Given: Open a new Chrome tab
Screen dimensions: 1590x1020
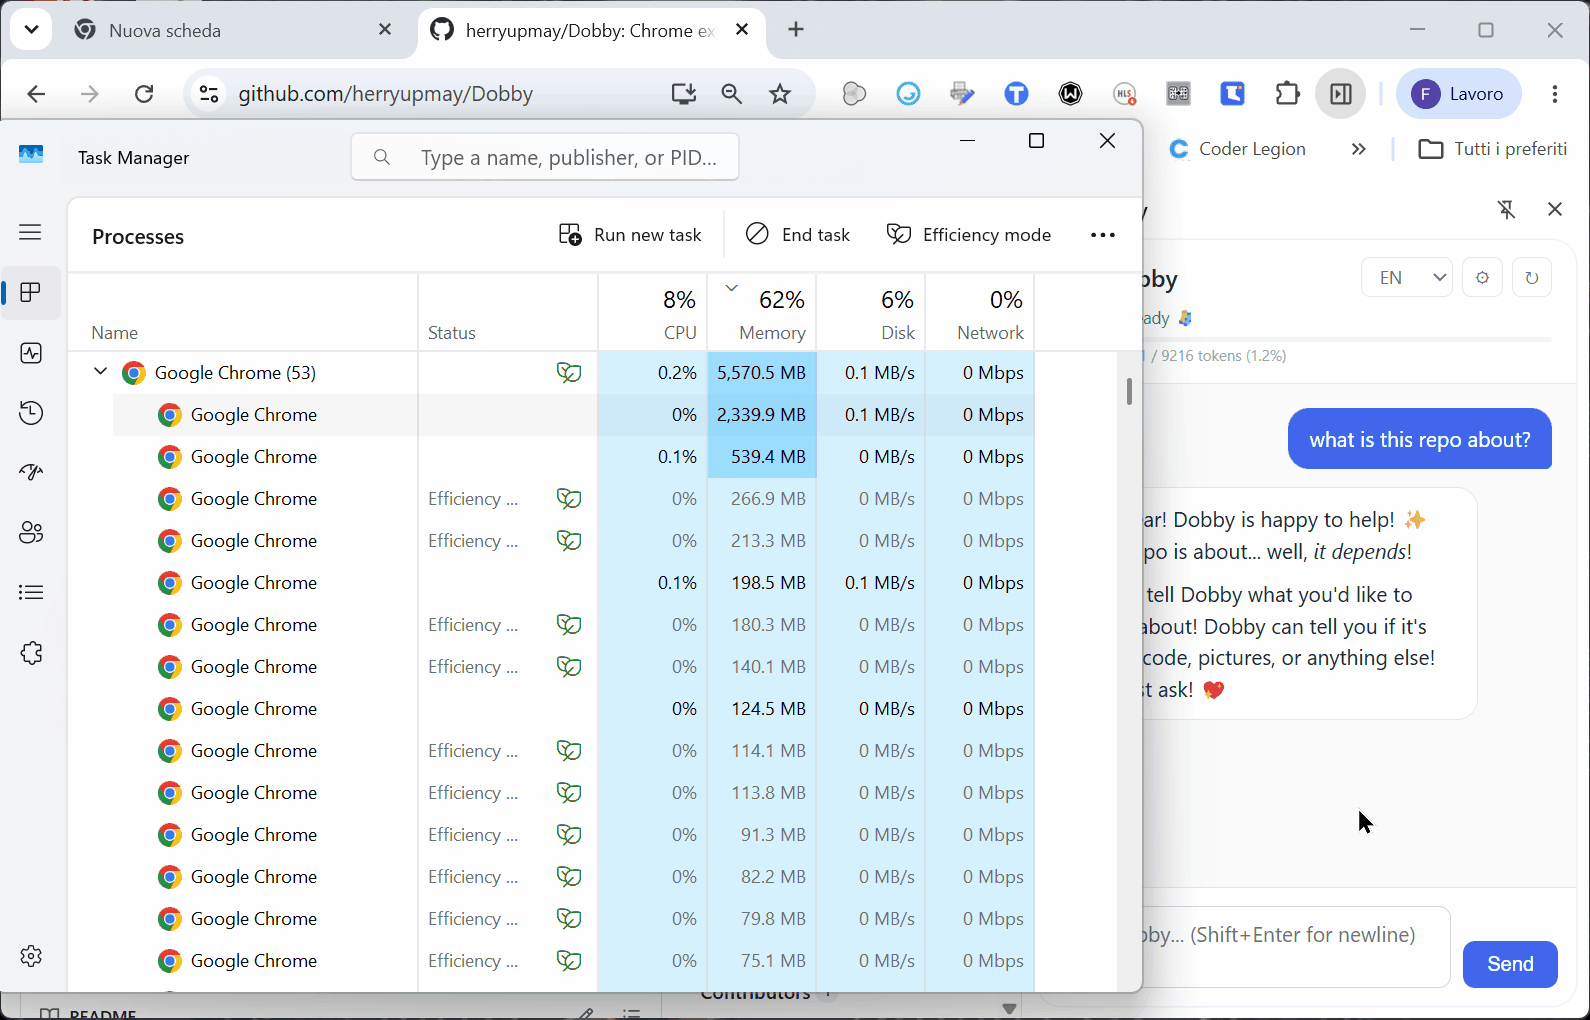Looking at the screenshot, I should pos(796,30).
